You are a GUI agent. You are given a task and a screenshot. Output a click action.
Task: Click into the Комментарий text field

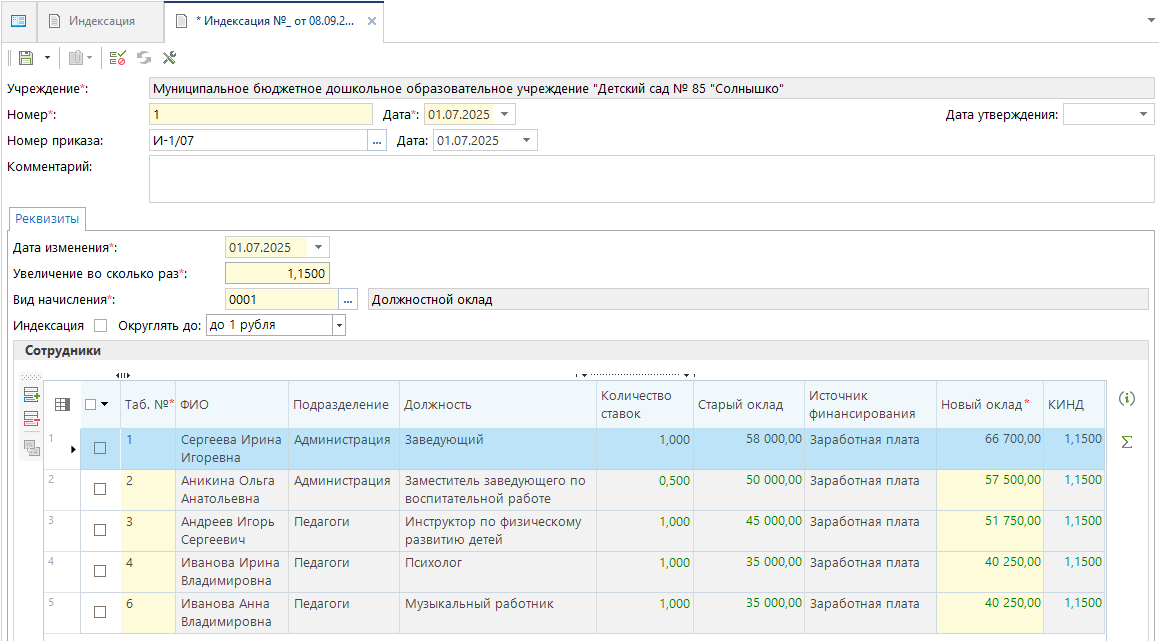(x=650, y=180)
